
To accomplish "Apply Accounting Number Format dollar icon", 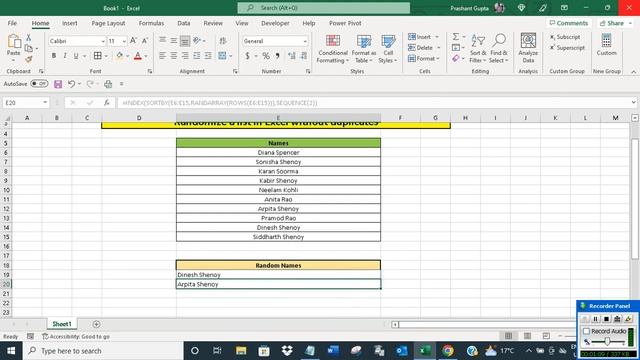I will [247, 56].
